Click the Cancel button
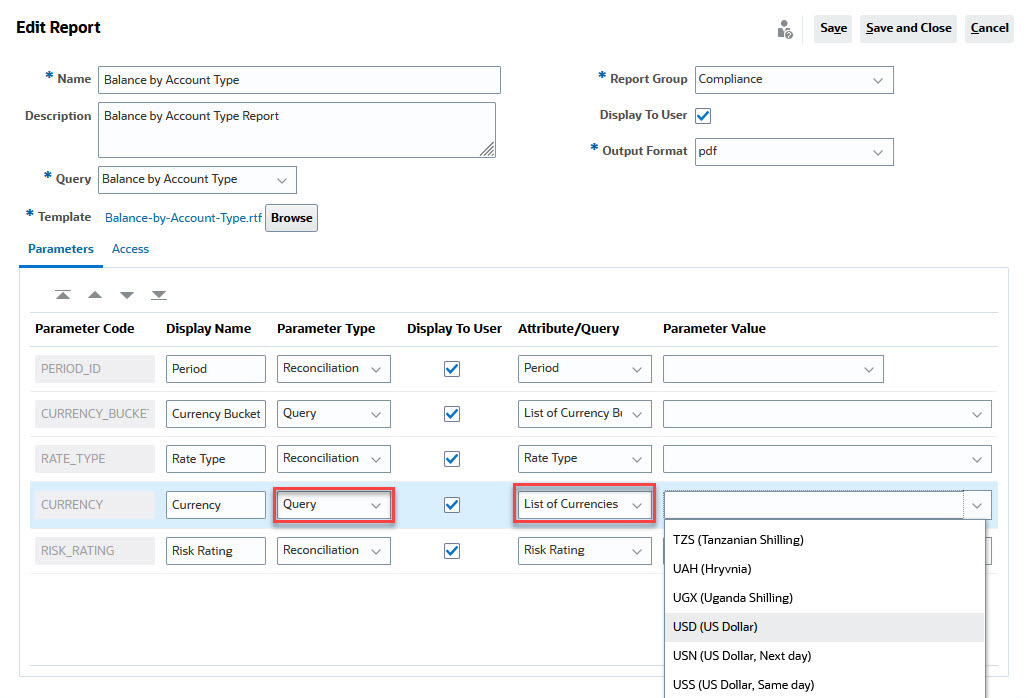Screen dimensions: 1028x698 tap(989, 29)
